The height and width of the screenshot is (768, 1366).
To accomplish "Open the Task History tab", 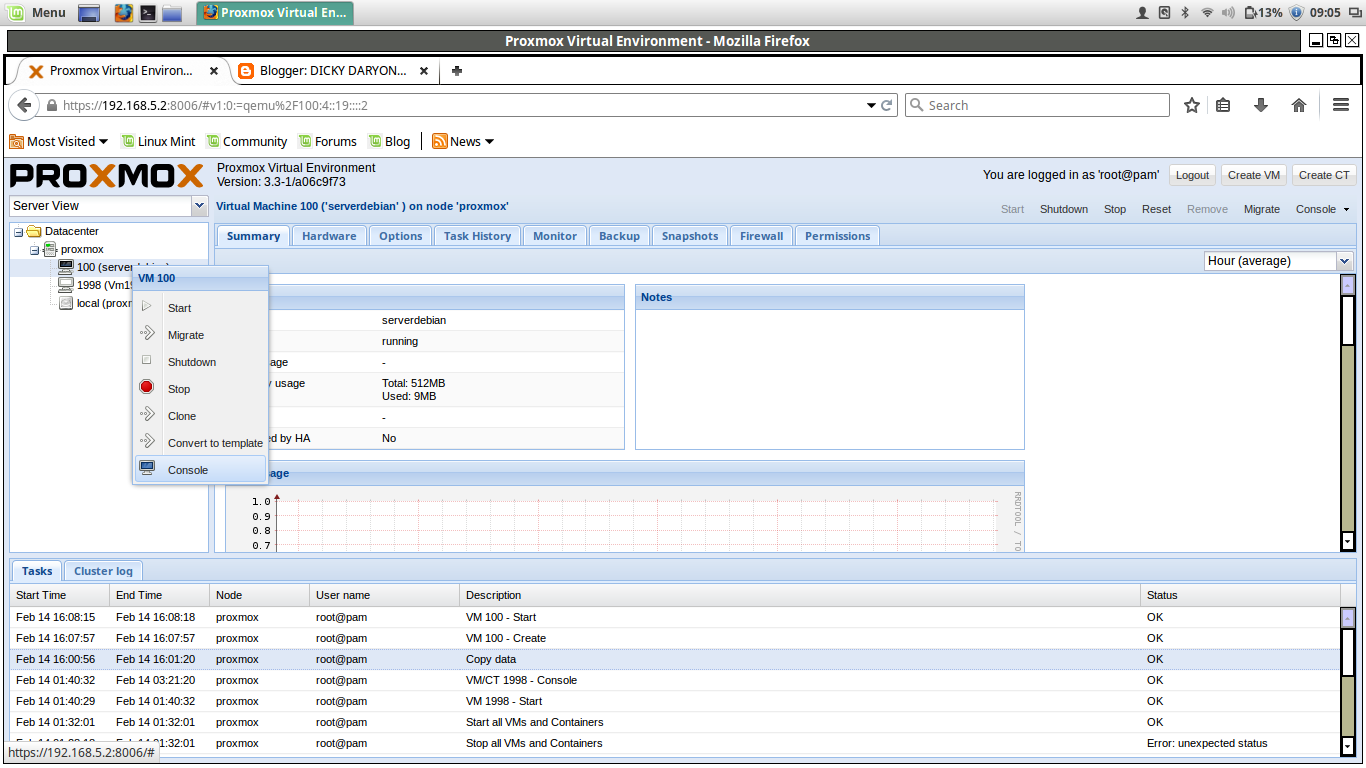I will coord(477,236).
